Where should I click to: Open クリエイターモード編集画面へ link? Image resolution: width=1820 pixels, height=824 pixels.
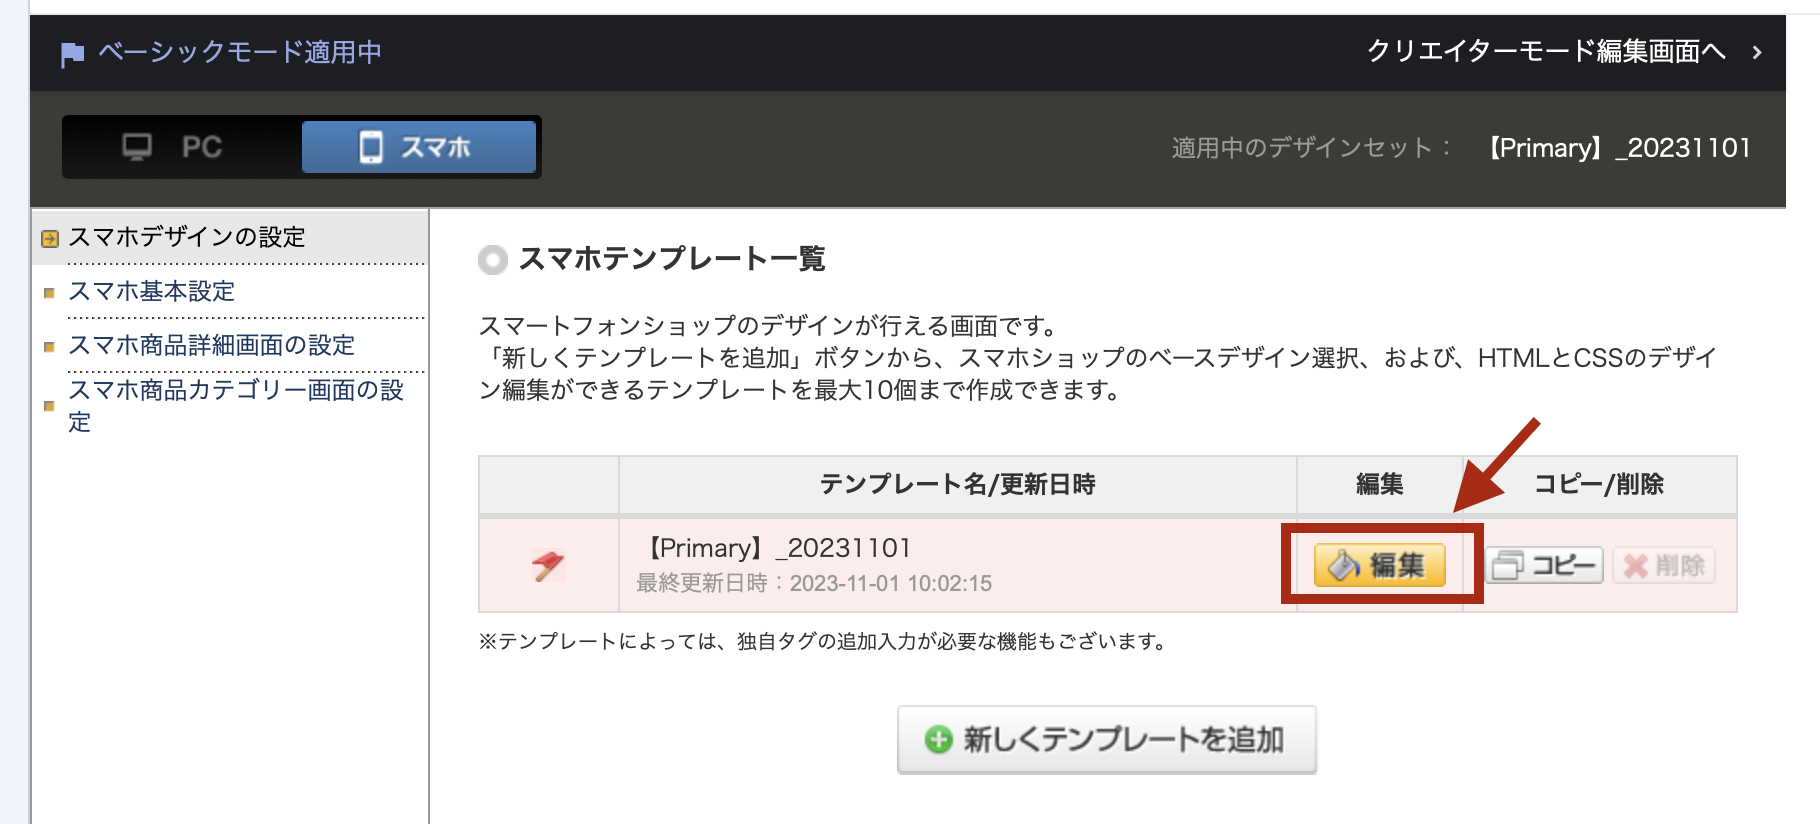(1545, 51)
